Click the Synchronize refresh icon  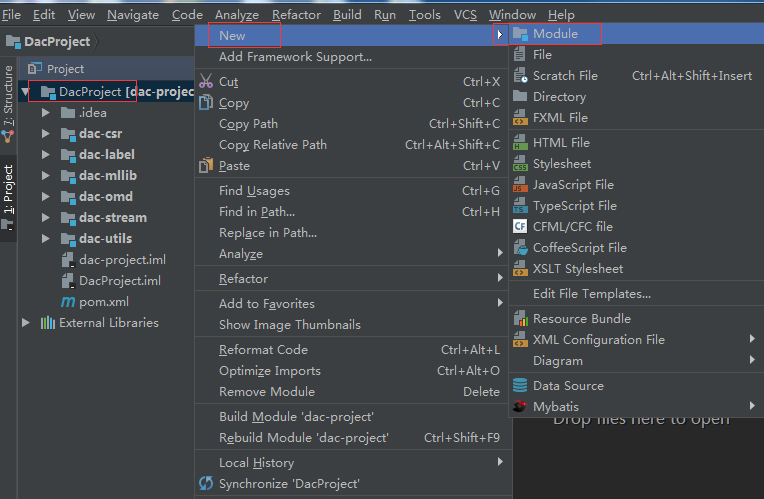206,483
